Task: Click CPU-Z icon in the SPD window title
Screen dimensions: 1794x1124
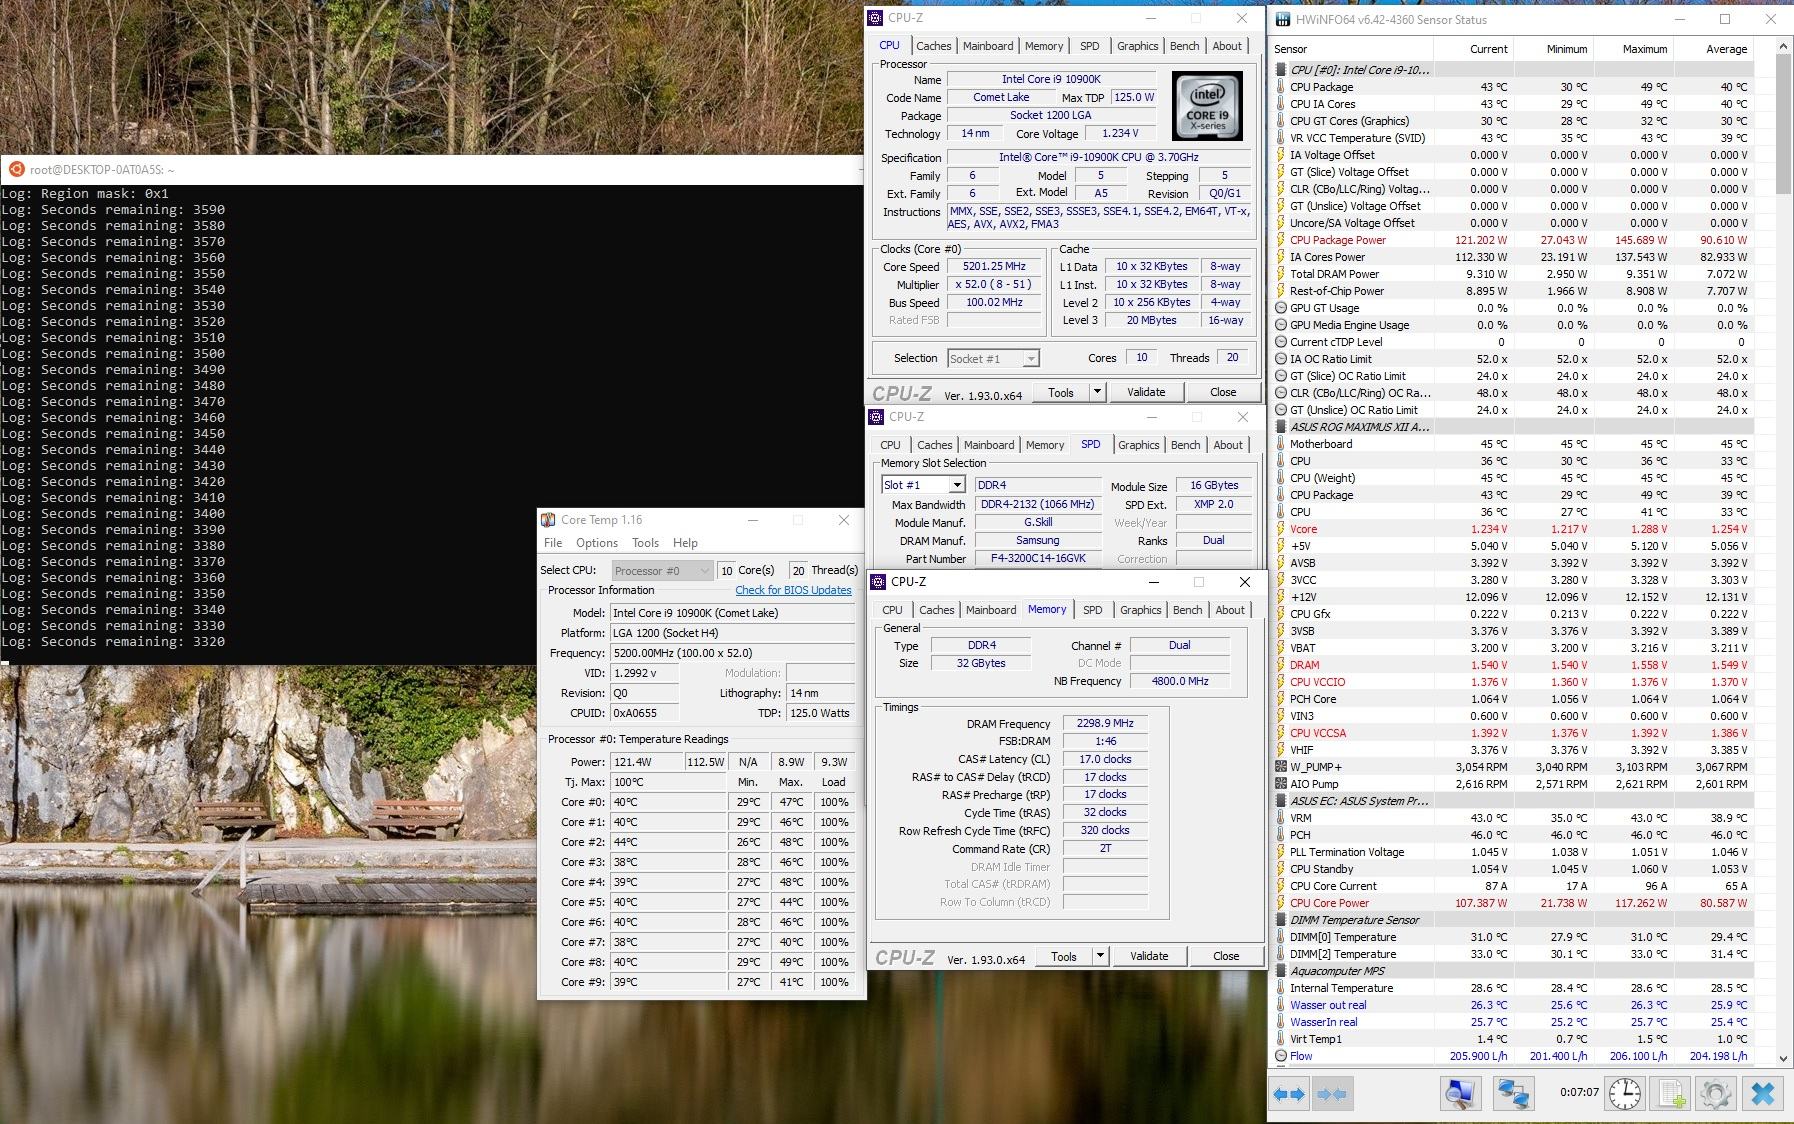Action: (877, 417)
